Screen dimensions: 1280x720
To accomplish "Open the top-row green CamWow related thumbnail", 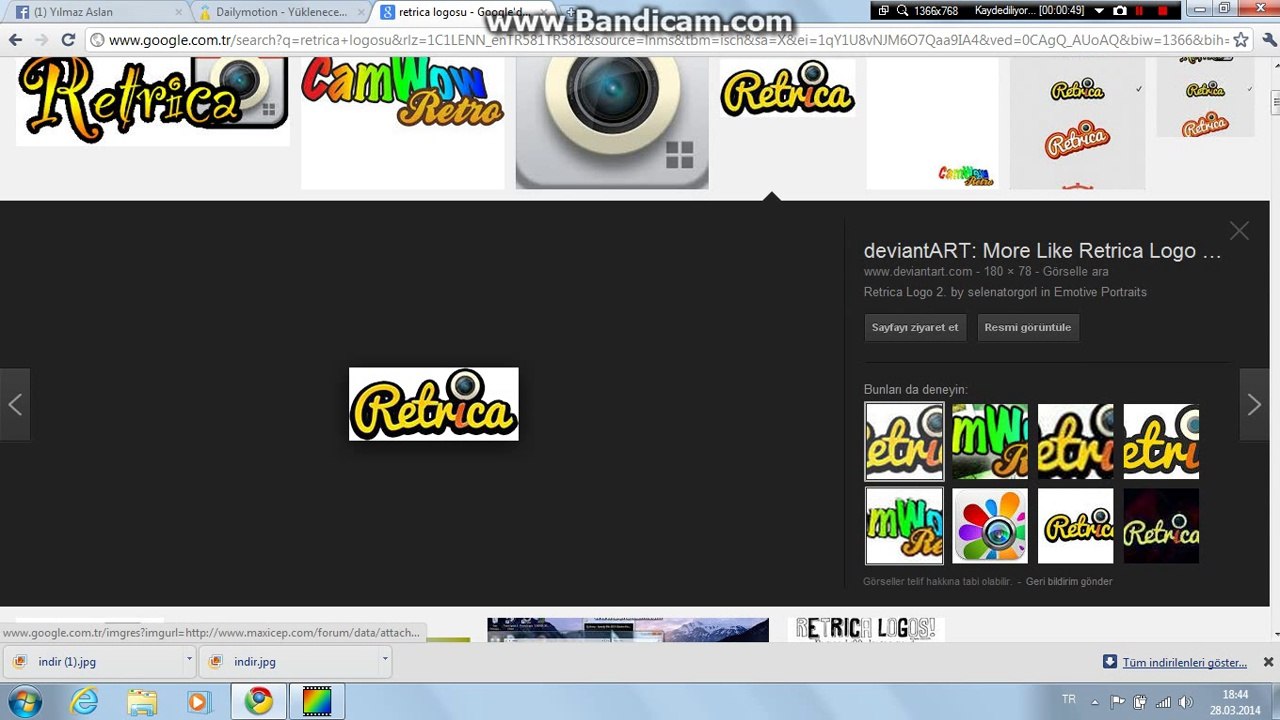I will [990, 441].
